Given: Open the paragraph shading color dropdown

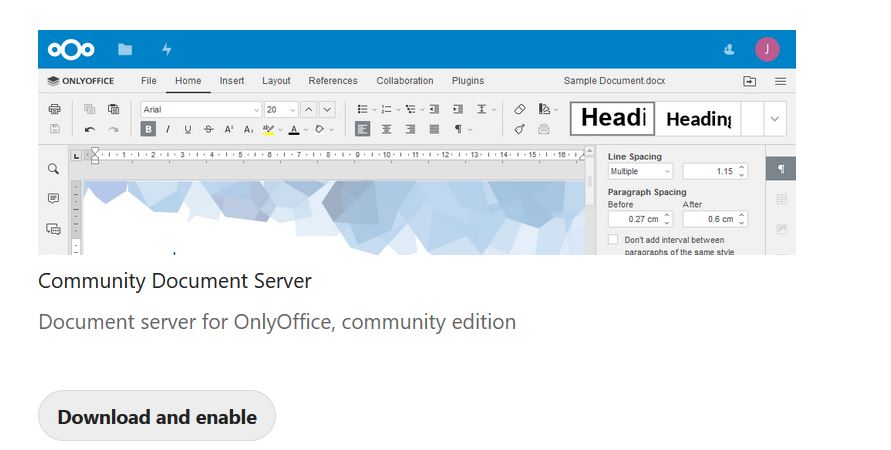Looking at the screenshot, I should pyautogui.click(x=331, y=130).
